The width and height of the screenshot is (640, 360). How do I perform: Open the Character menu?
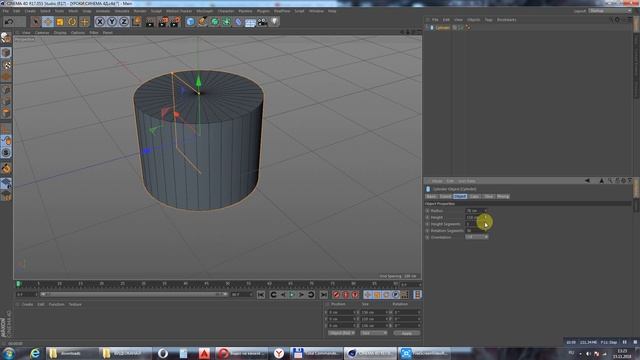[x=226, y=11]
